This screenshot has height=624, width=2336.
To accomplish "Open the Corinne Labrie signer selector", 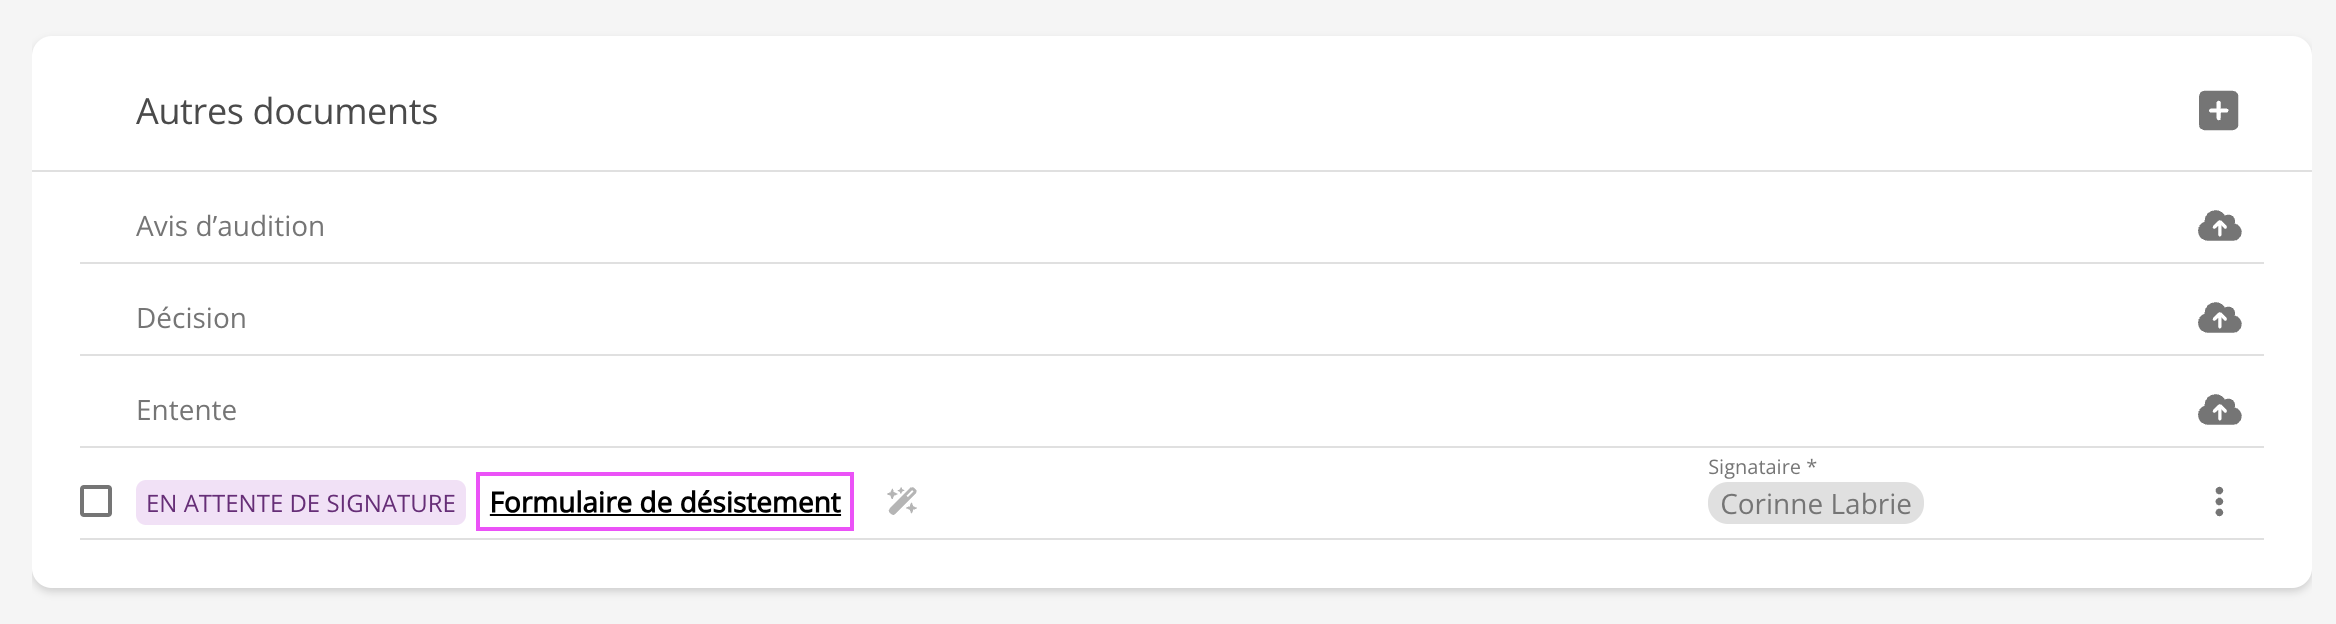I will point(1815,504).
